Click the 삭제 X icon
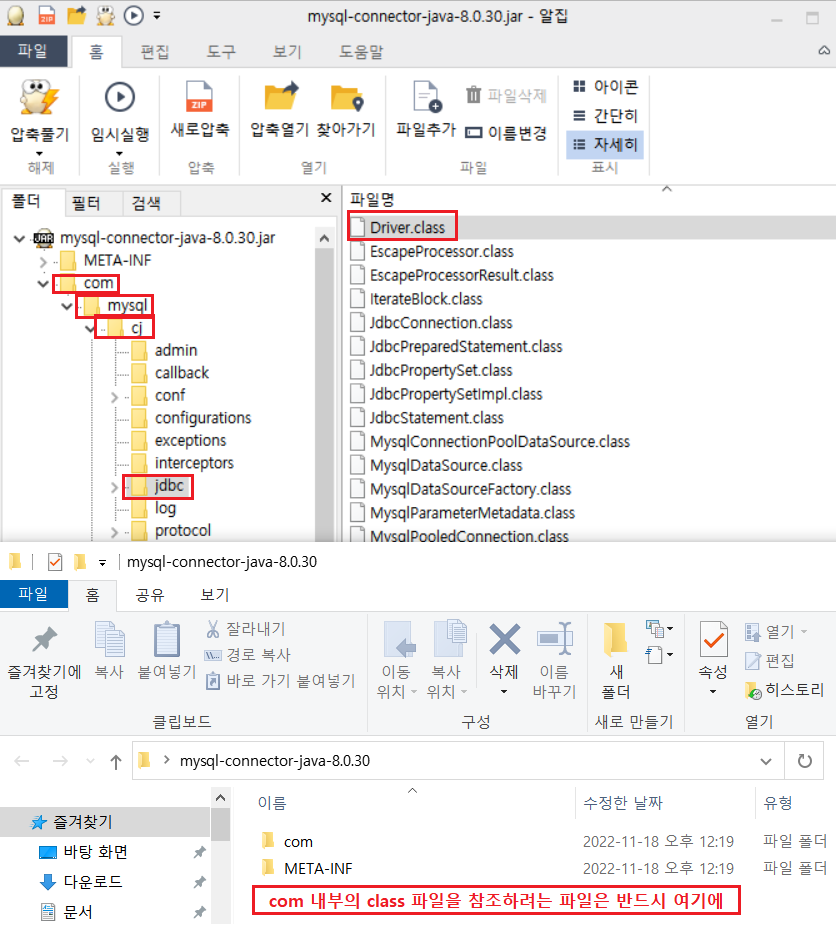836x926 pixels. [x=505, y=639]
